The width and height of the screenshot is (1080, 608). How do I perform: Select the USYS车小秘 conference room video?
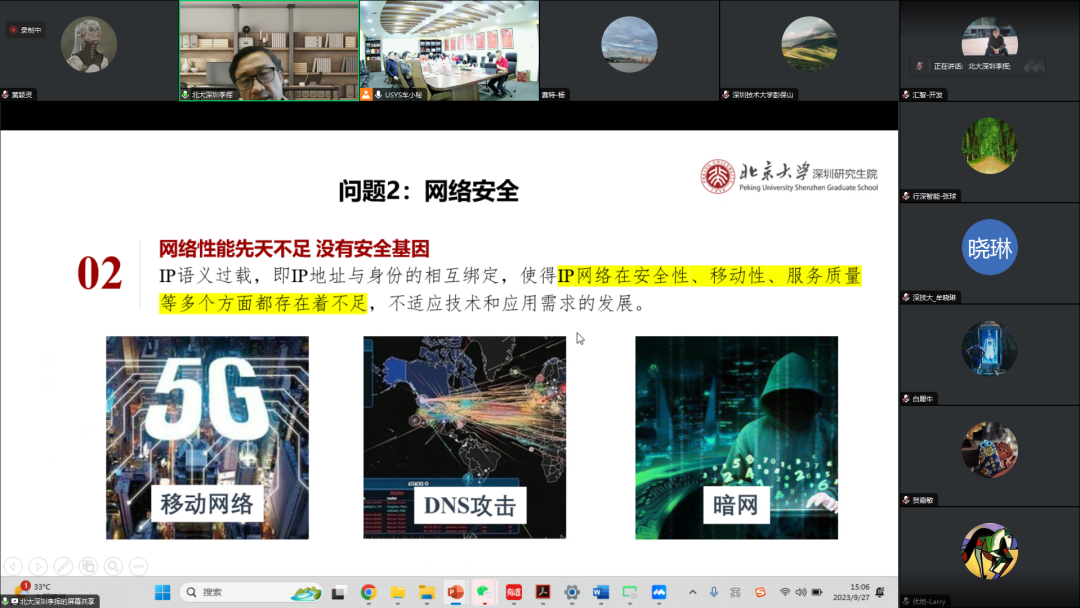449,50
